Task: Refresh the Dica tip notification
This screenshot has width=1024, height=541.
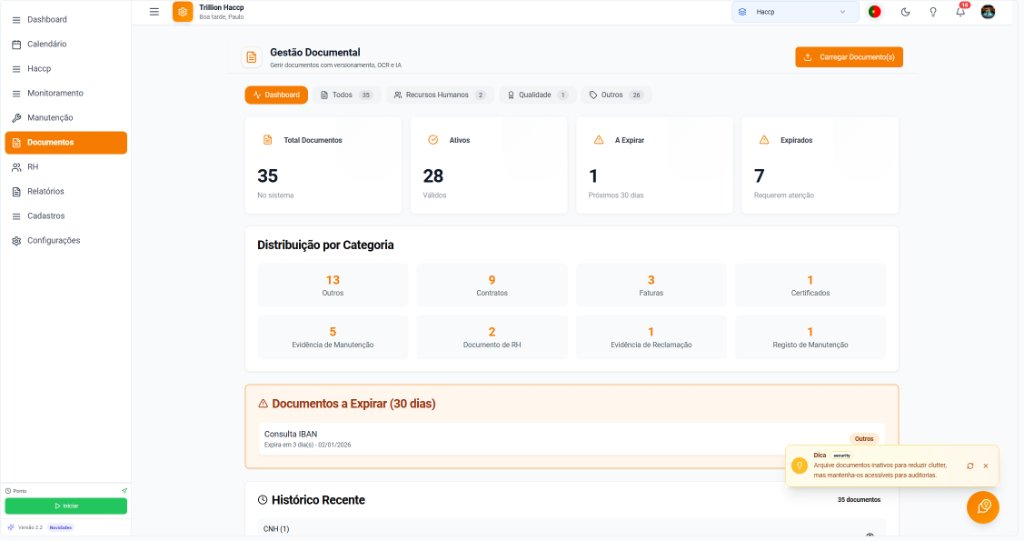Action: point(970,466)
